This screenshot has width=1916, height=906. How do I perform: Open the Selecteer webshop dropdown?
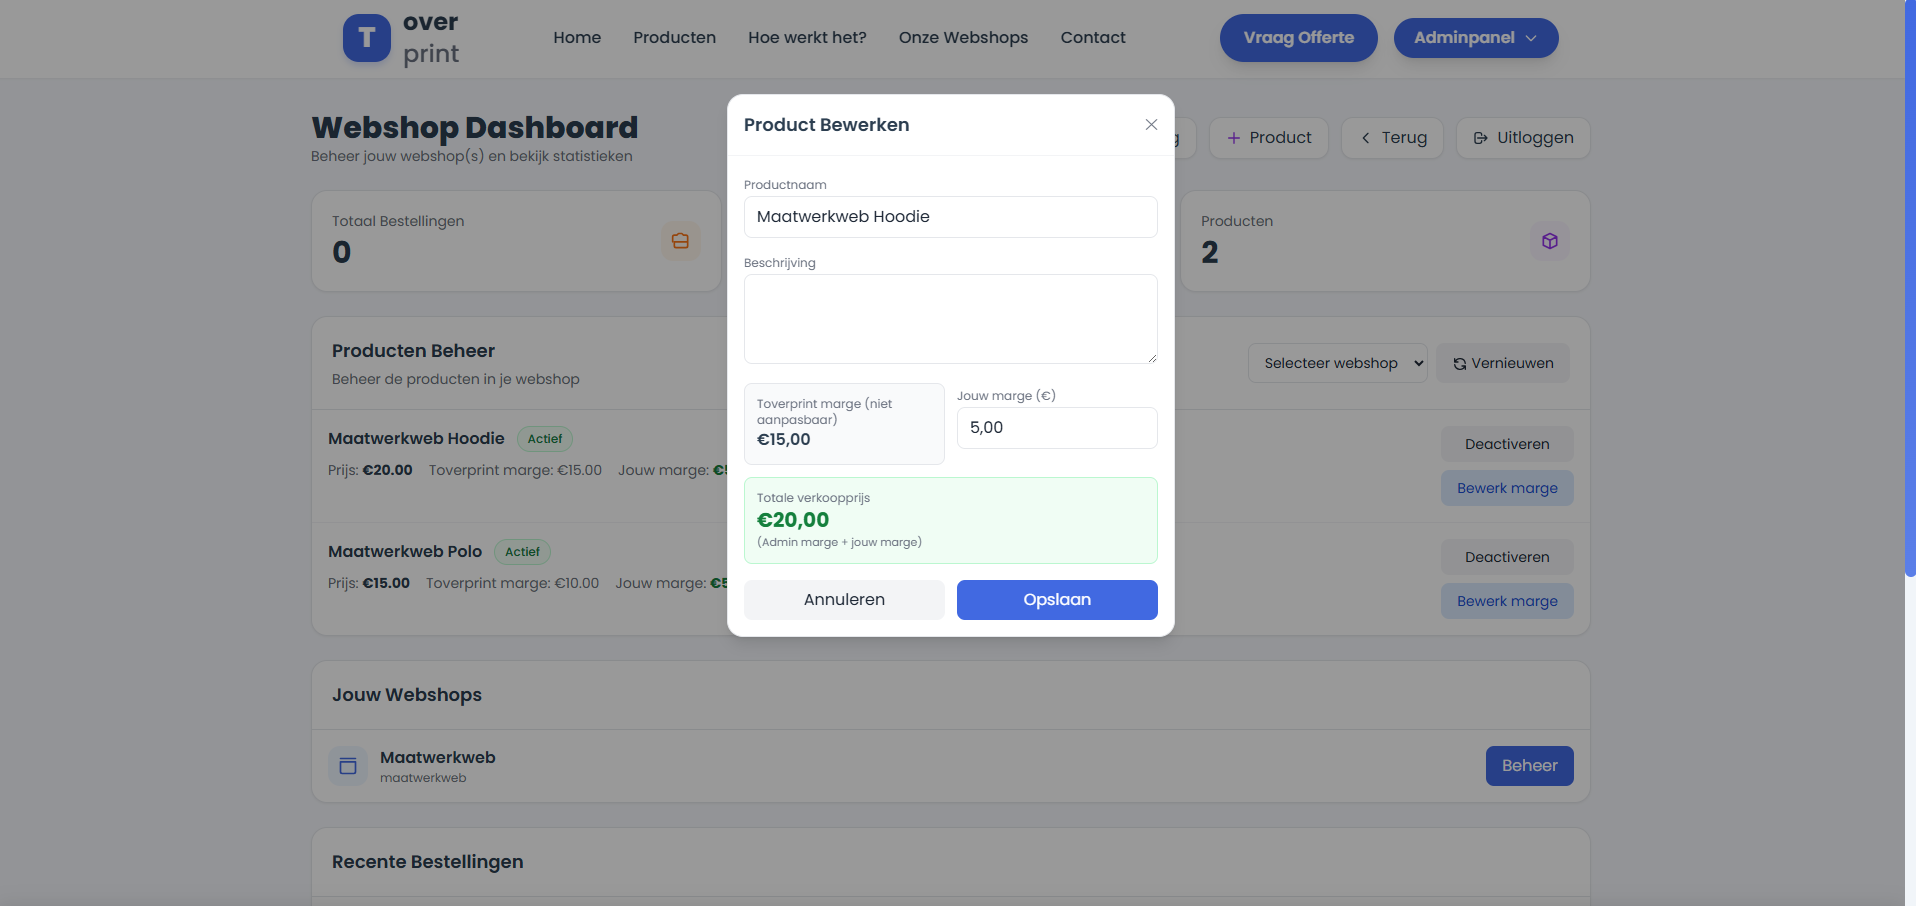(1337, 363)
